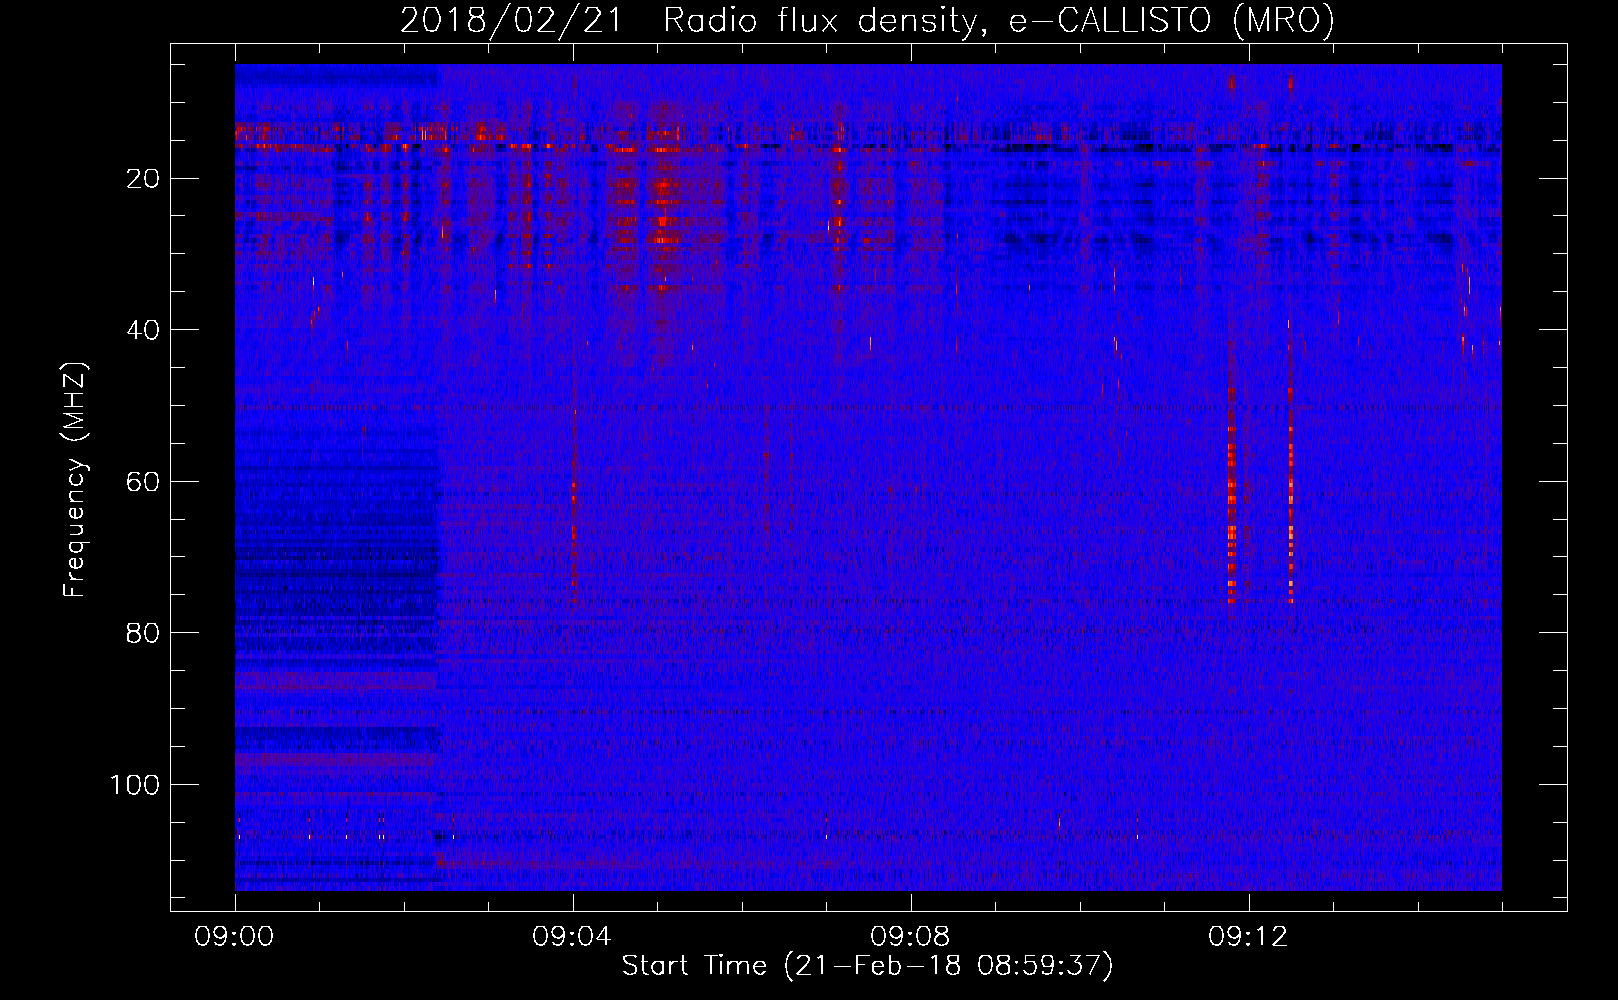Click the 09:04 time tick label
Screen dimensions: 1618x1000
573,937
